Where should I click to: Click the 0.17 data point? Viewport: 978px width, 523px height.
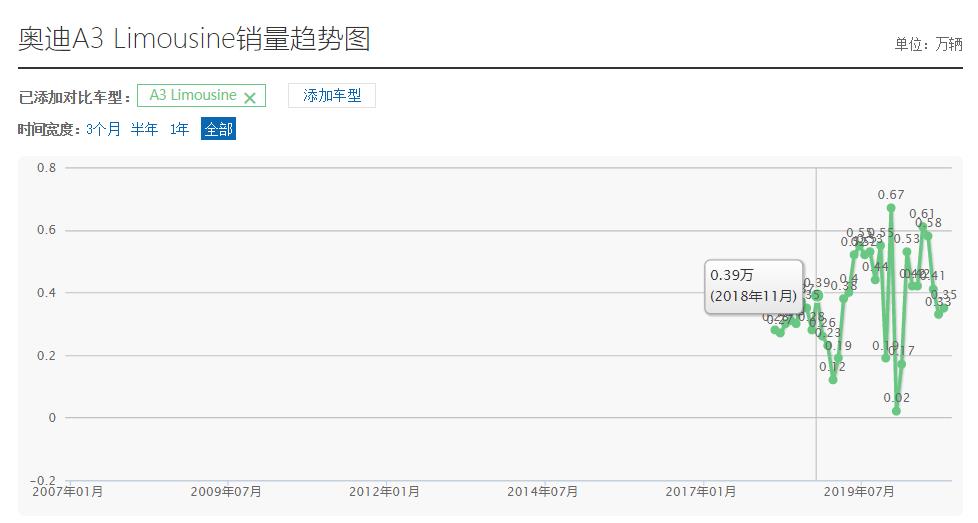point(902,364)
